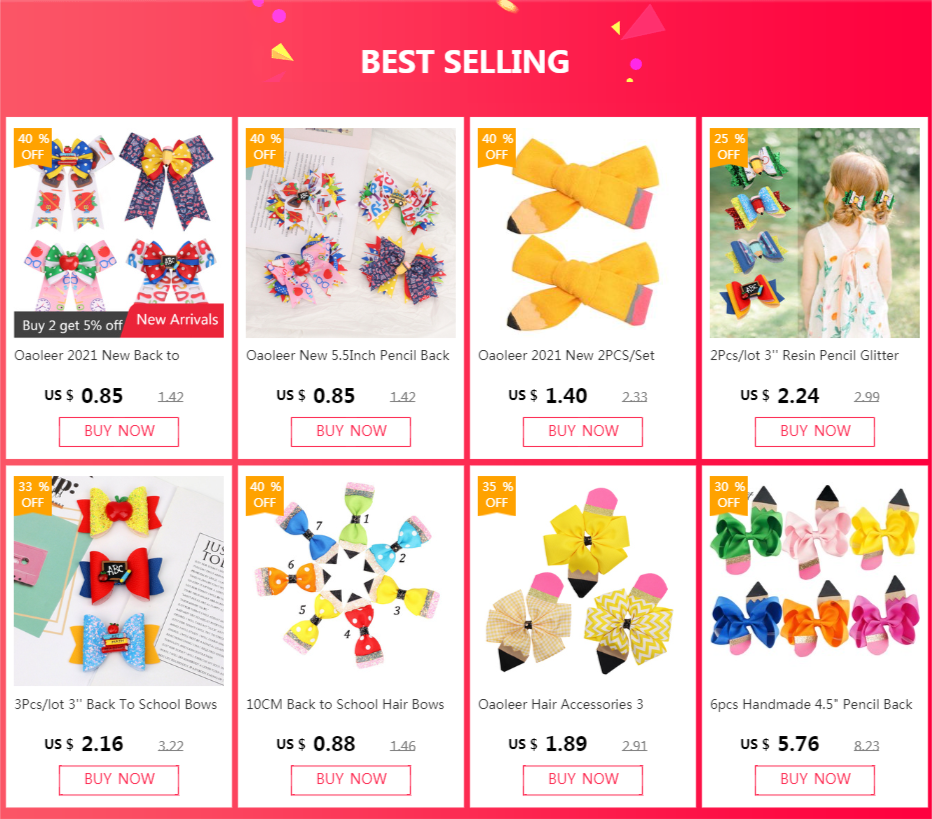The width and height of the screenshot is (932, 819).
Task: Open the title 10CM Back to School Hair Bows
Action: [x=345, y=704]
